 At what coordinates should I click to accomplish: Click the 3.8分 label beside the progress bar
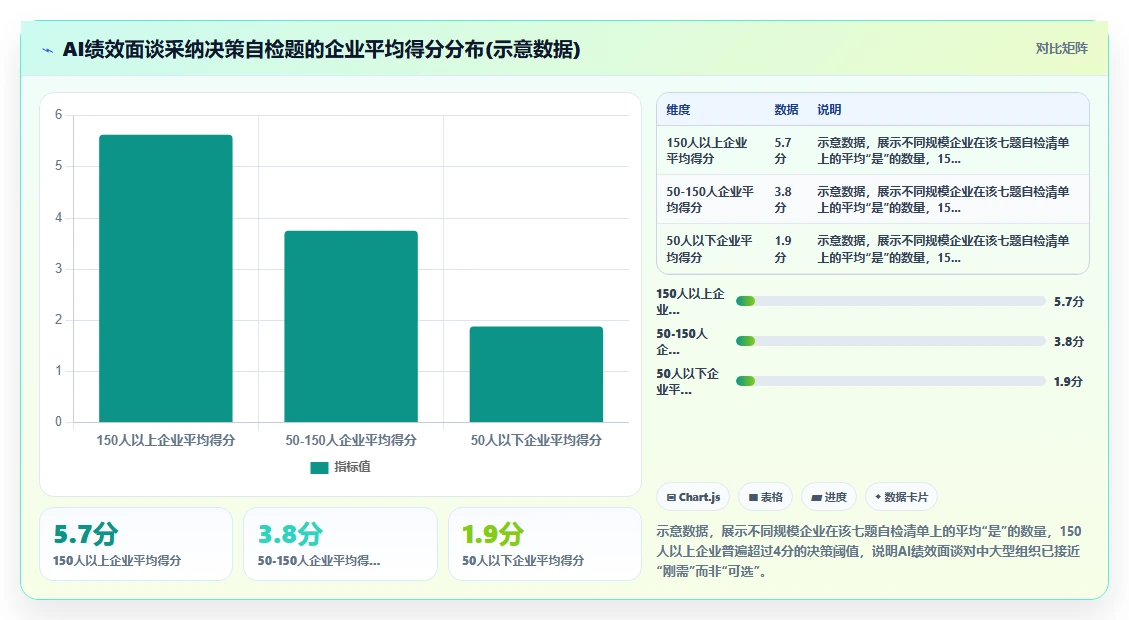(1069, 341)
